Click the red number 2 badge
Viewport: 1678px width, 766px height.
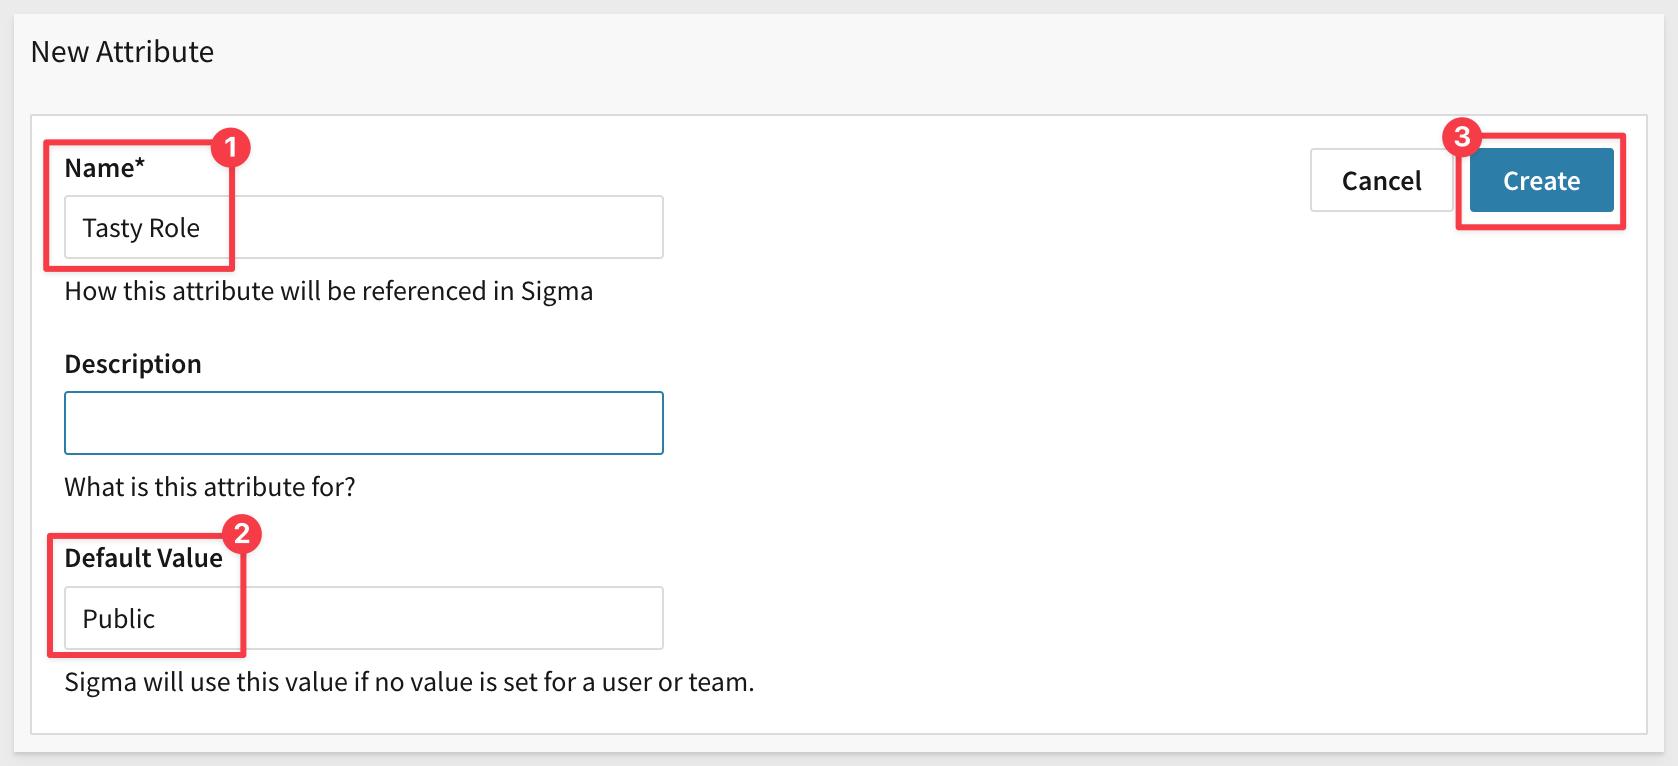coord(242,534)
